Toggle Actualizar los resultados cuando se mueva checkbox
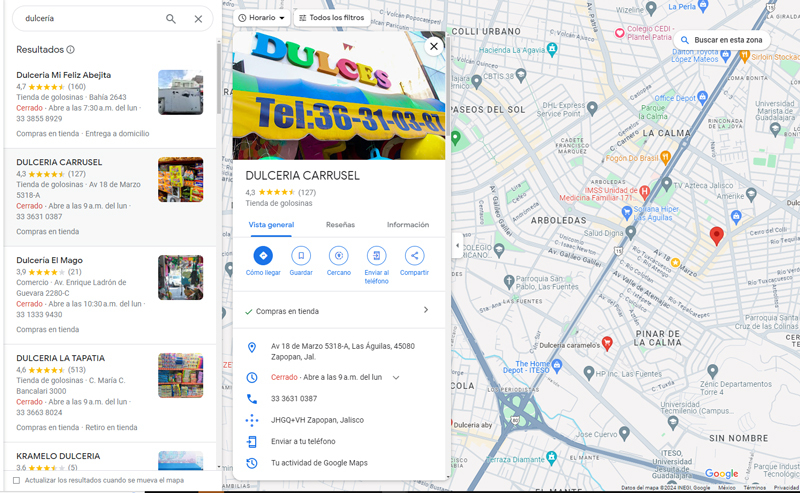800x493 pixels. [16, 480]
